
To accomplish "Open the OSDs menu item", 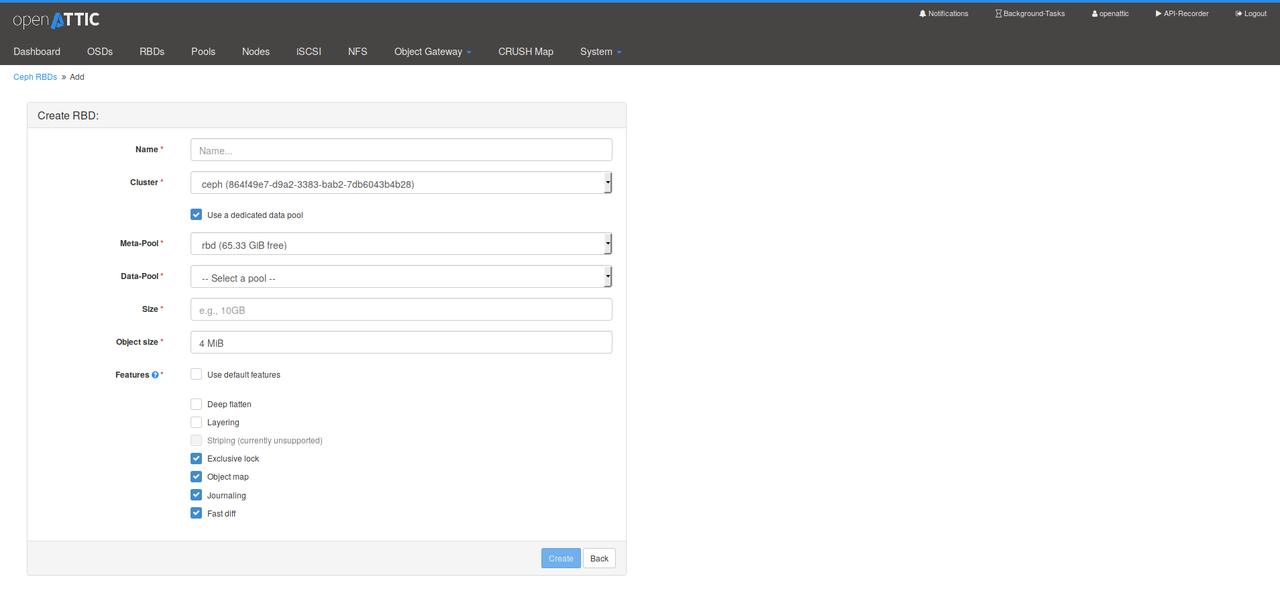I will click(x=100, y=51).
